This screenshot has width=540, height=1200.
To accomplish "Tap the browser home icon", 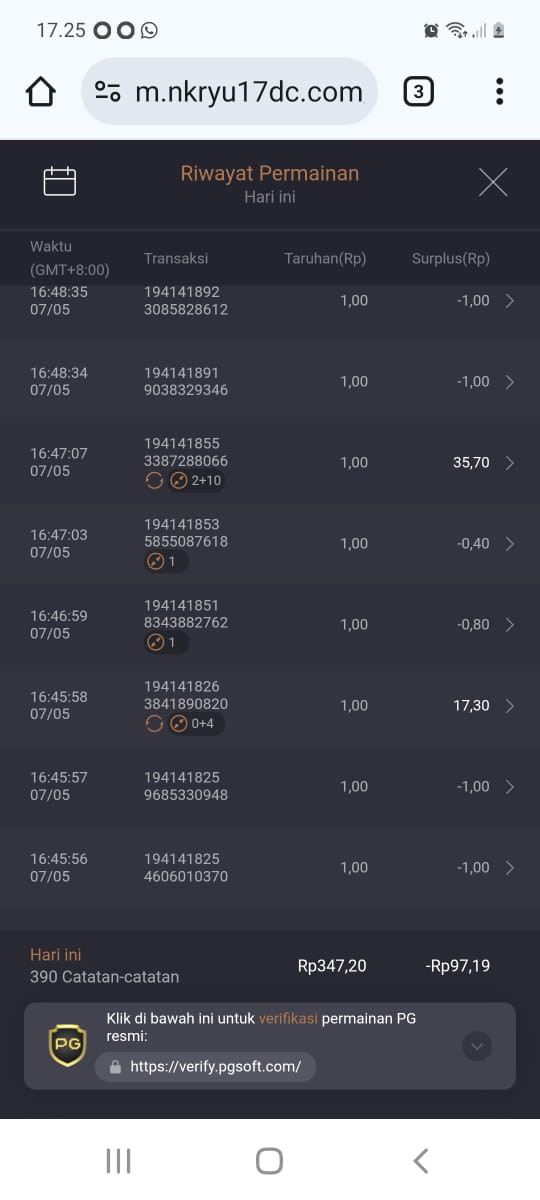I will point(40,92).
